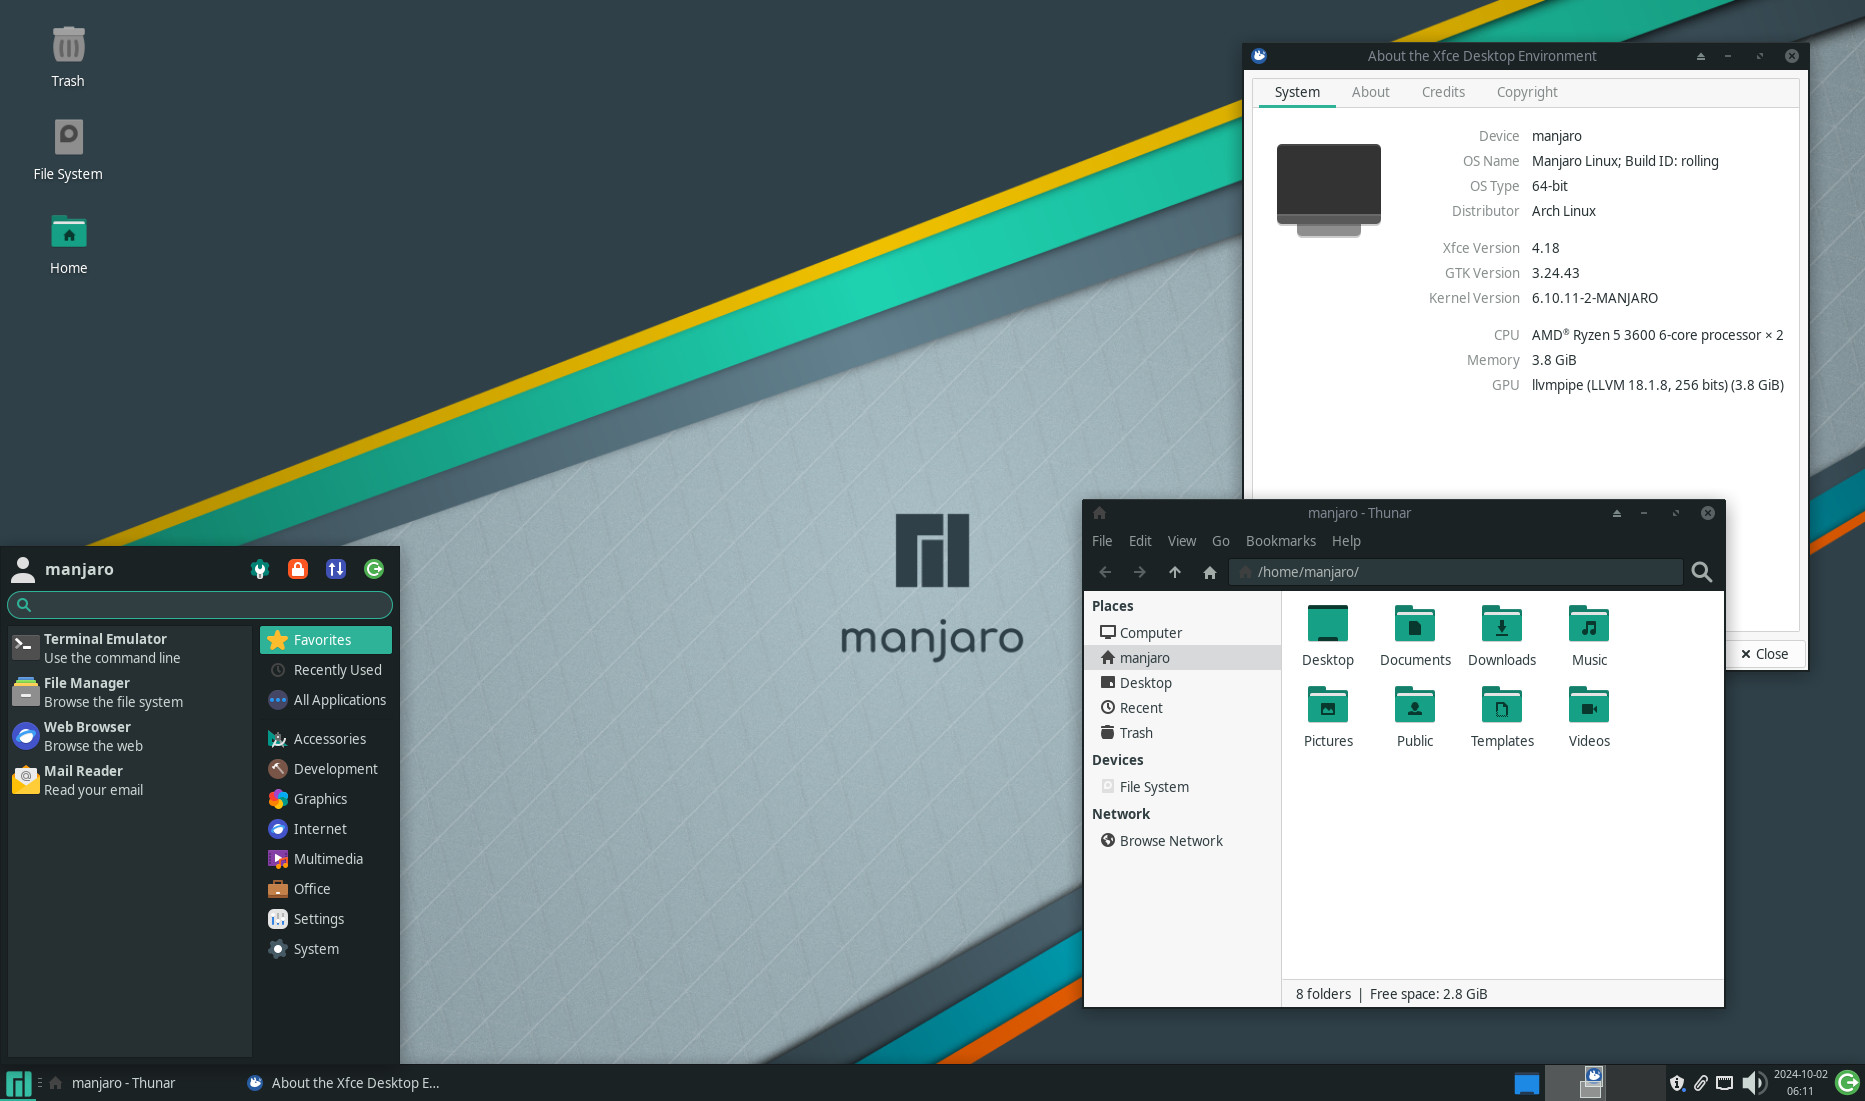Switch to the Credits tab
The image size is (1865, 1101).
click(1443, 92)
